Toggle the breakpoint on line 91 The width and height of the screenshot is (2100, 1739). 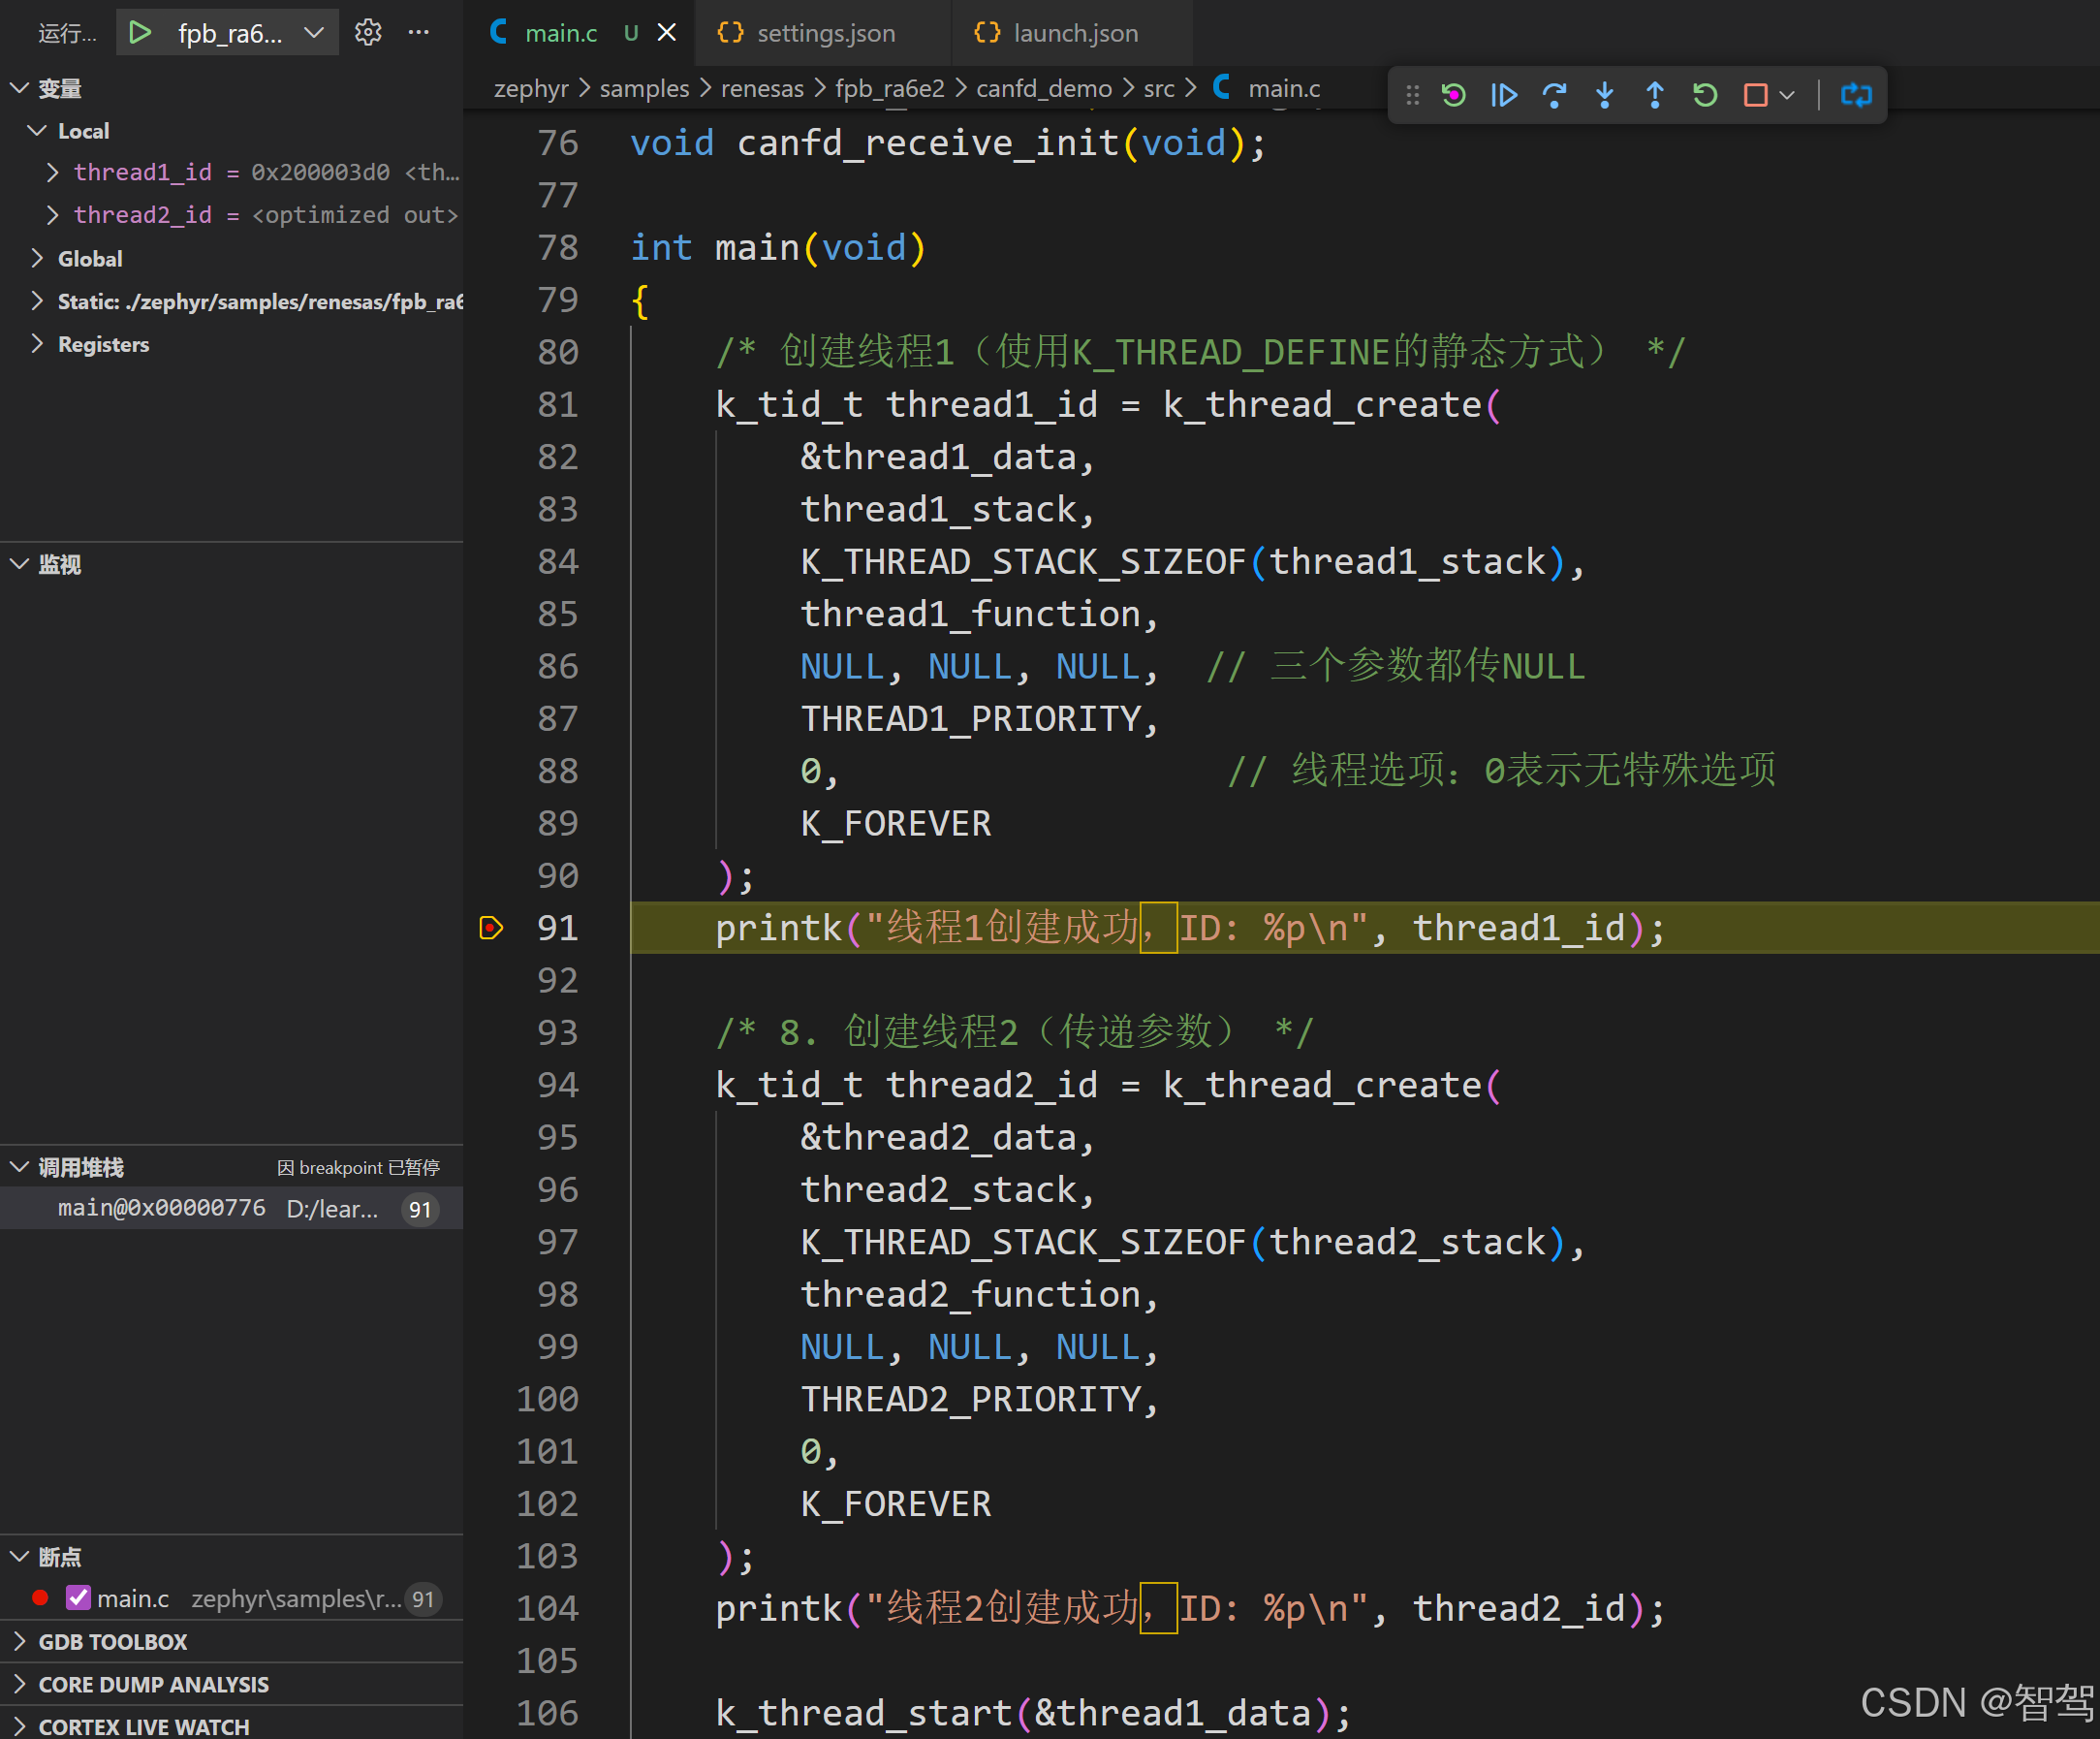(x=491, y=928)
